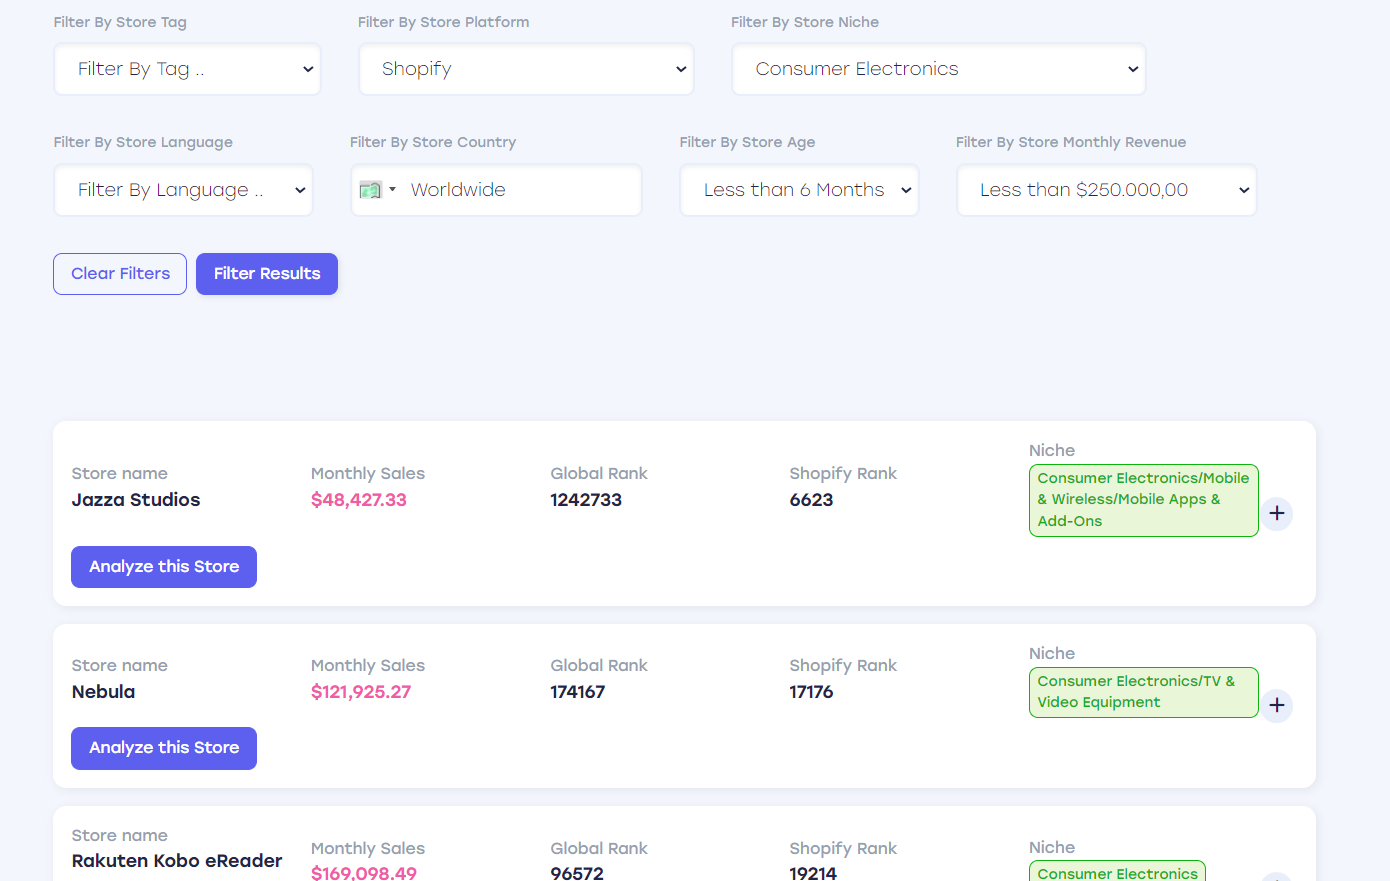Click the Rakuten Kobo eReader store name
The height and width of the screenshot is (881, 1390).
177,861
